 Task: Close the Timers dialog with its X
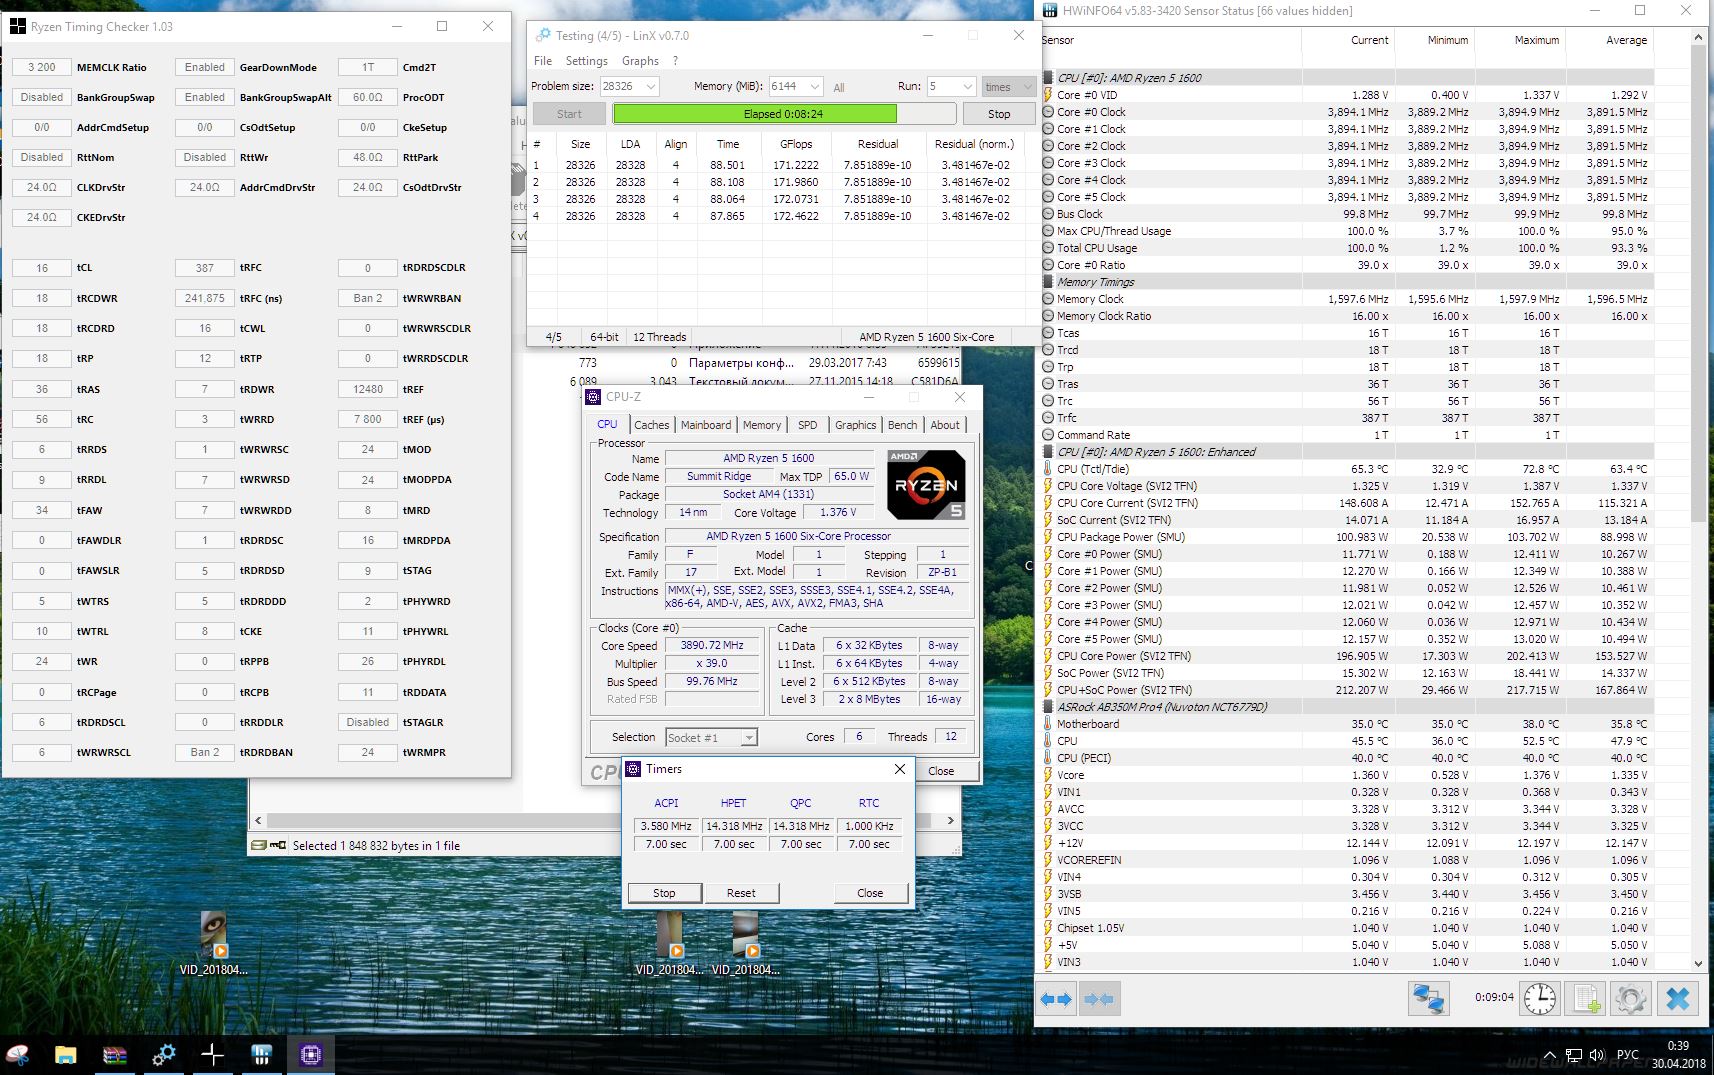click(900, 769)
